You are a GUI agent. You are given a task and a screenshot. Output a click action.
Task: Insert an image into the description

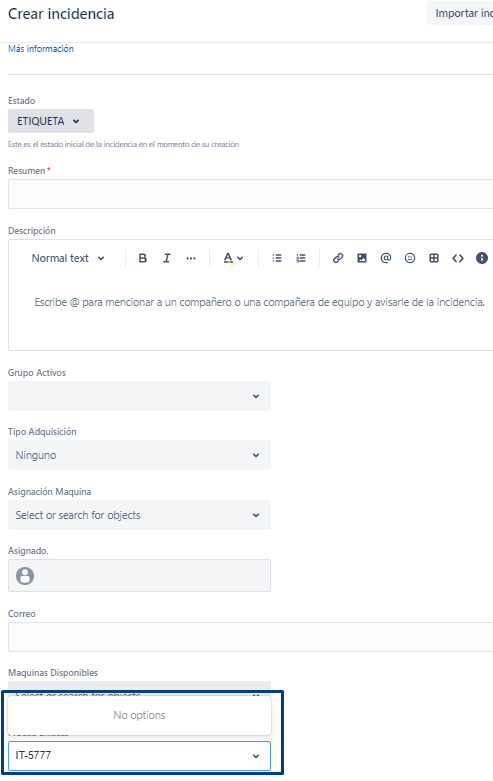click(x=362, y=258)
